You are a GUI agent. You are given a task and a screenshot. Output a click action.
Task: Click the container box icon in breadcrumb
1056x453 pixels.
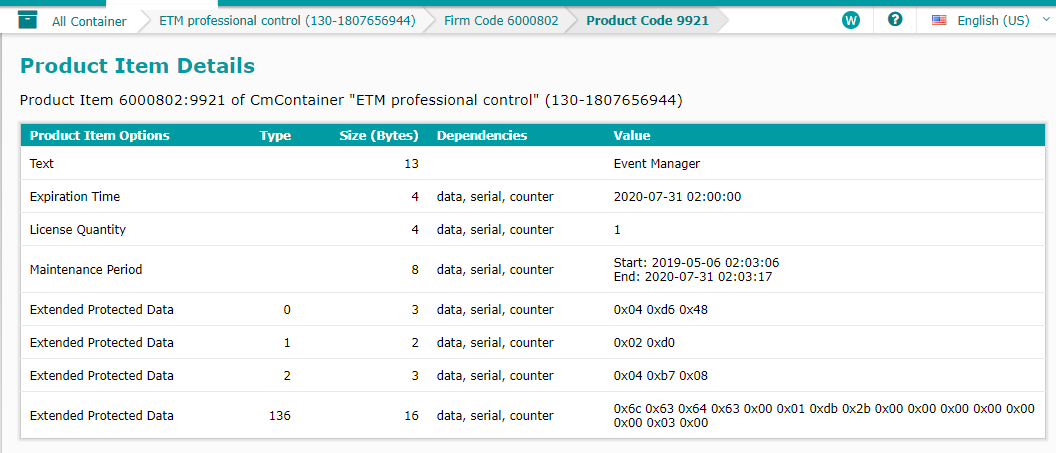click(27, 20)
